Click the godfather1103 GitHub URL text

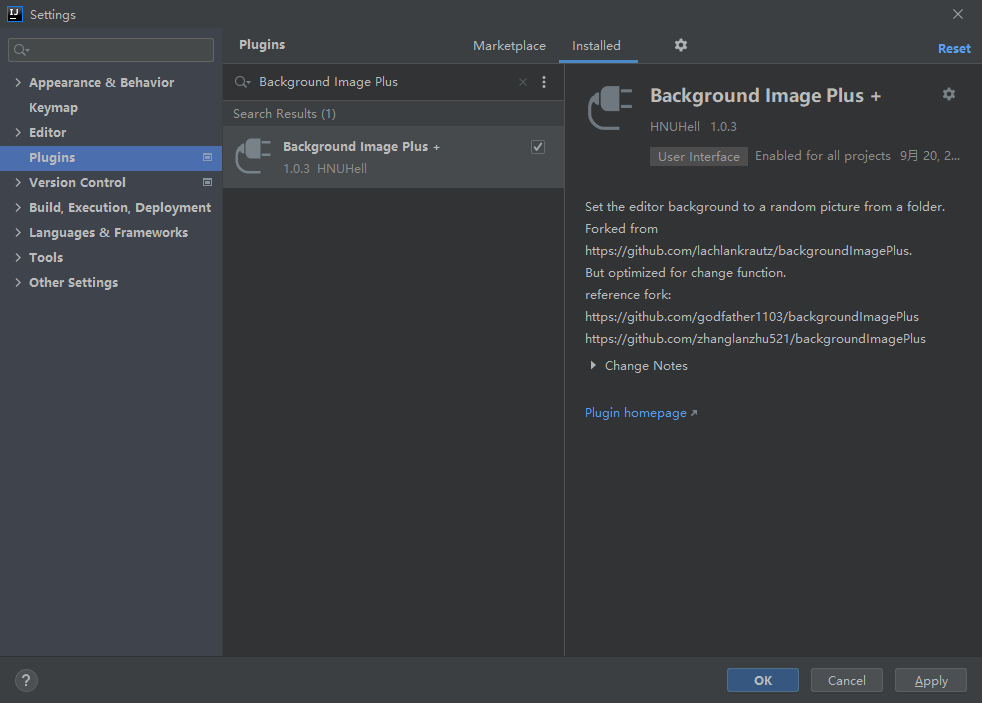tap(752, 317)
